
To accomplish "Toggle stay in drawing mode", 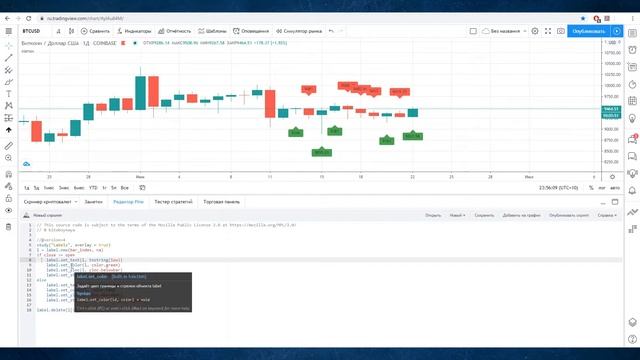I will (9, 187).
